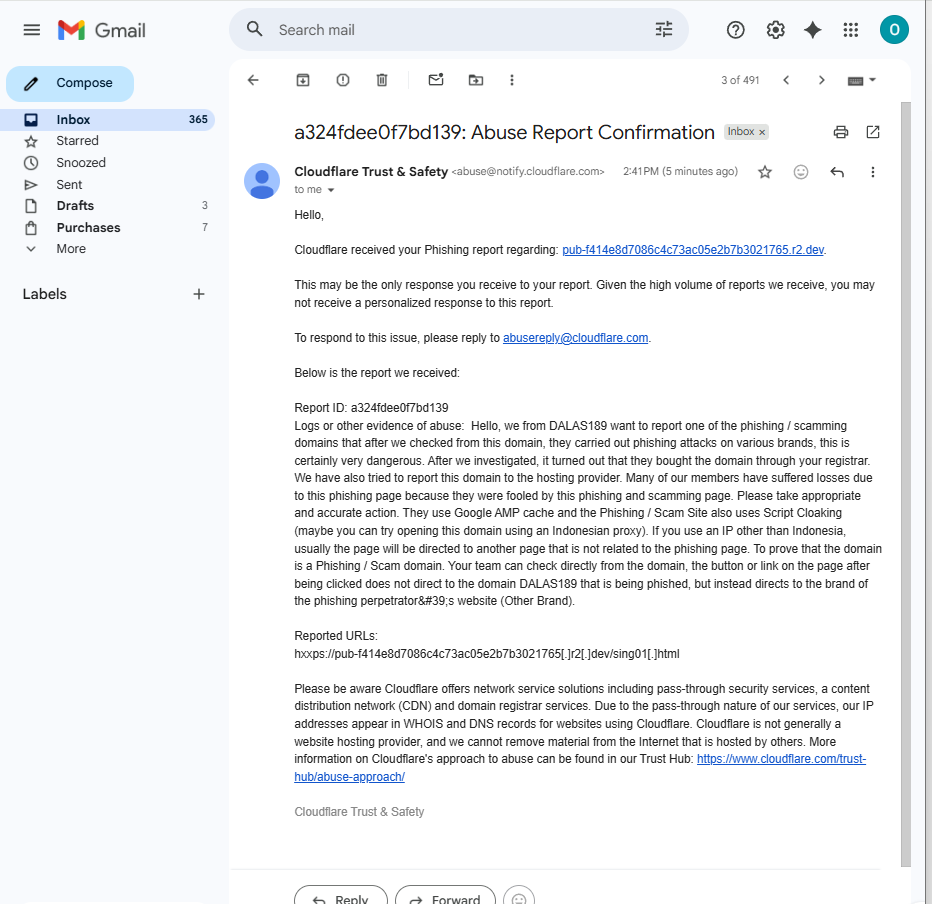Screen dimensions: 932x904
Task: Open the pub-f414e8d...r2.dev link
Action: (x=692, y=250)
